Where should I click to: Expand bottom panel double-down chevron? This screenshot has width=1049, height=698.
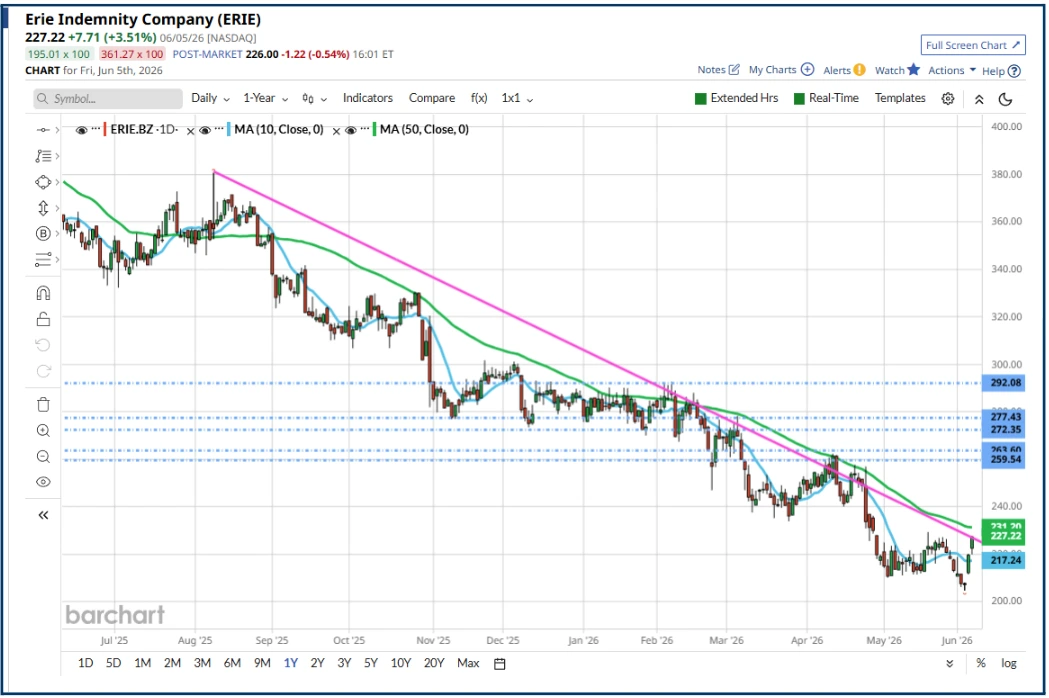949,664
